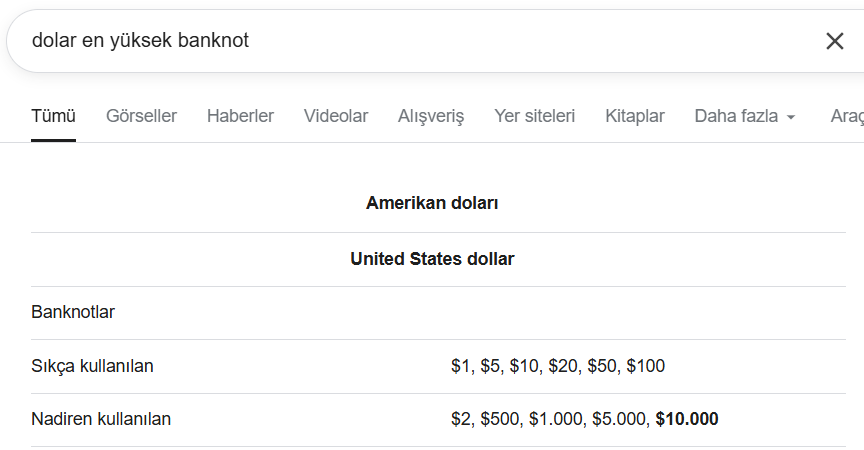Expand the Daha fazla menu
Screen dimensions: 864x450
[744, 116]
